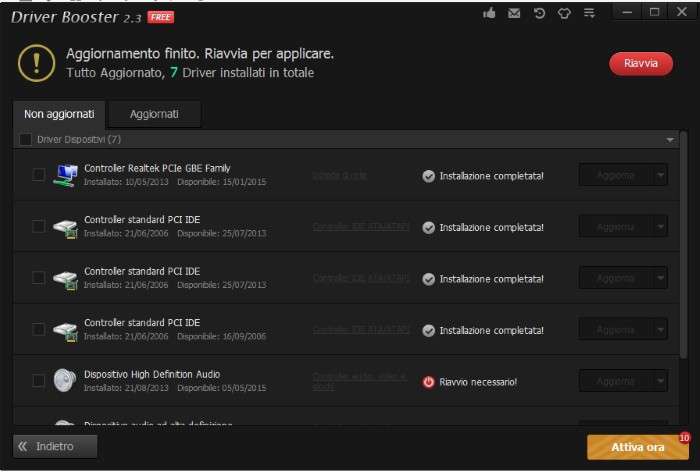Tick the Dispositivo High Definition Audio checkbox
The width and height of the screenshot is (700, 473).
39,381
